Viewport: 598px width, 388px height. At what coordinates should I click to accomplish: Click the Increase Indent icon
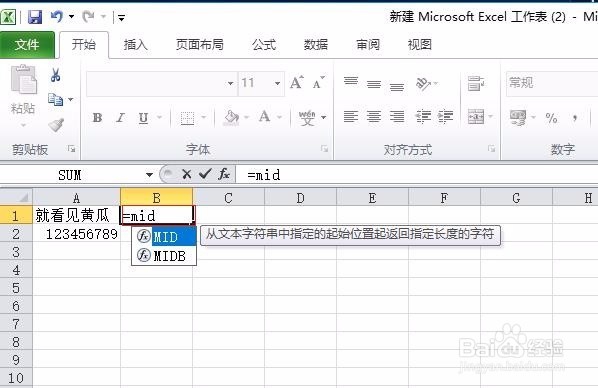(x=445, y=116)
